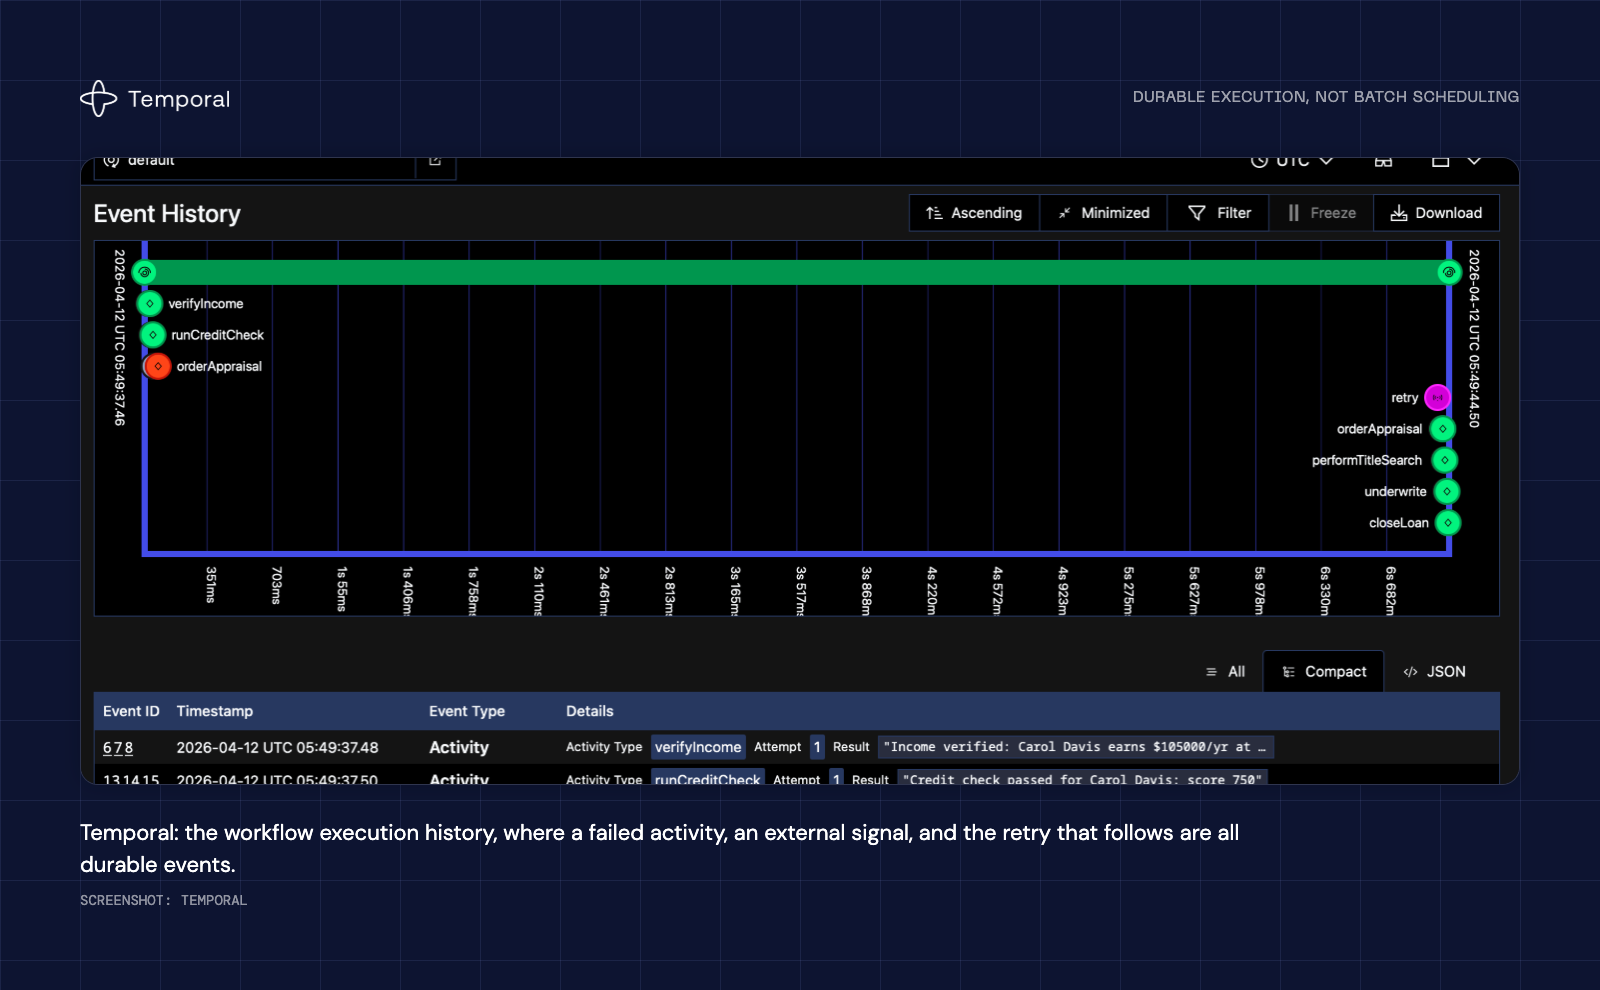Click the Event ID column header
The width and height of the screenshot is (1600, 990).
pos(131,711)
